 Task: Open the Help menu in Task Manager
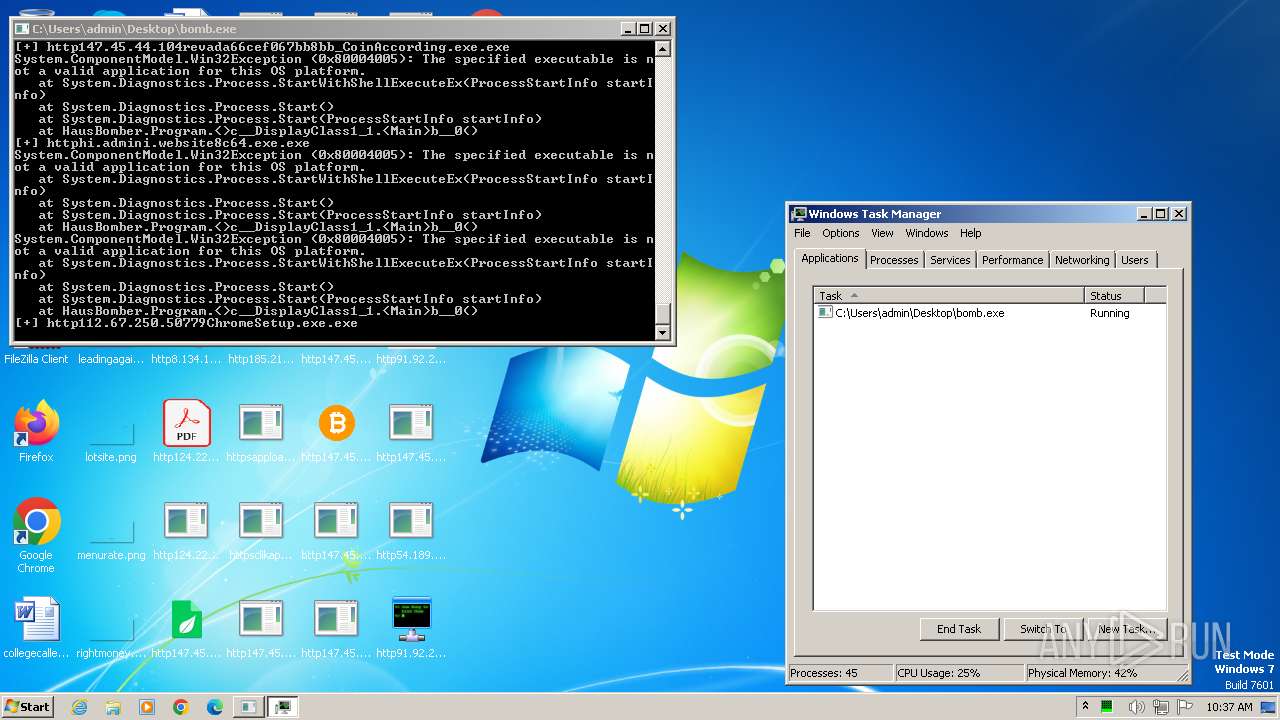971,233
